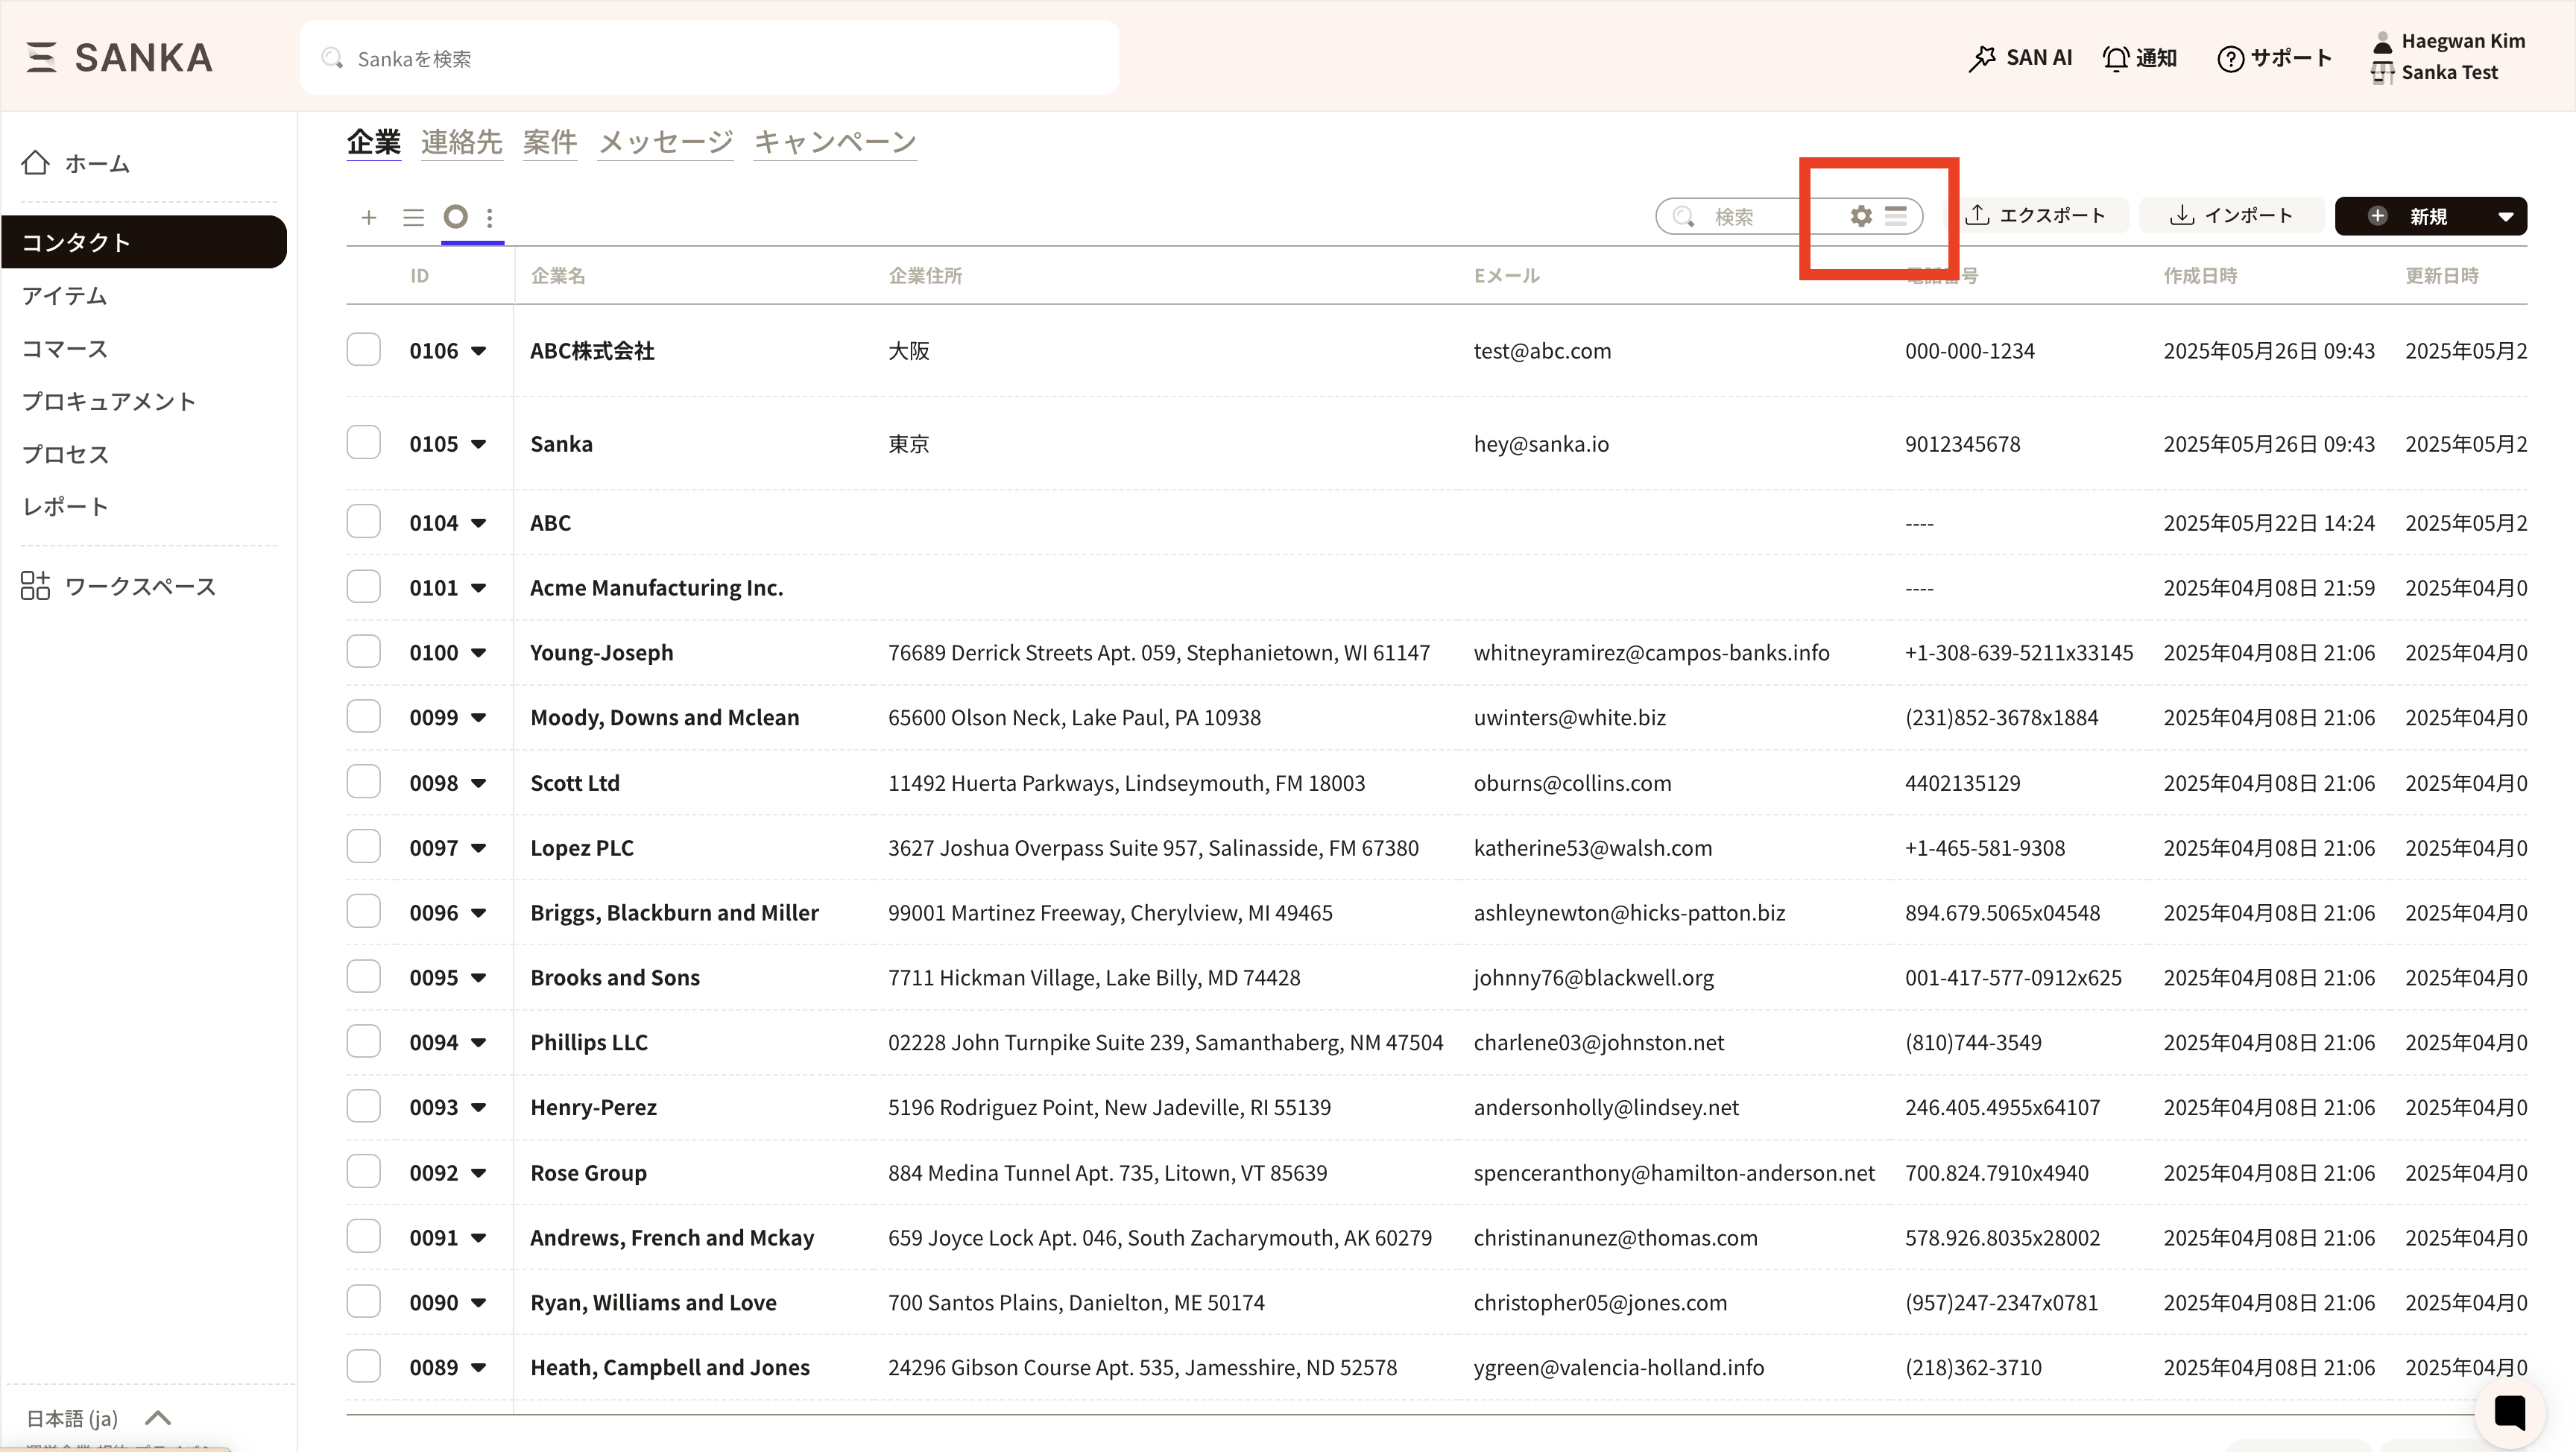Click the gear settings icon in search bar
The image size is (2576, 1452).
click(x=1860, y=216)
